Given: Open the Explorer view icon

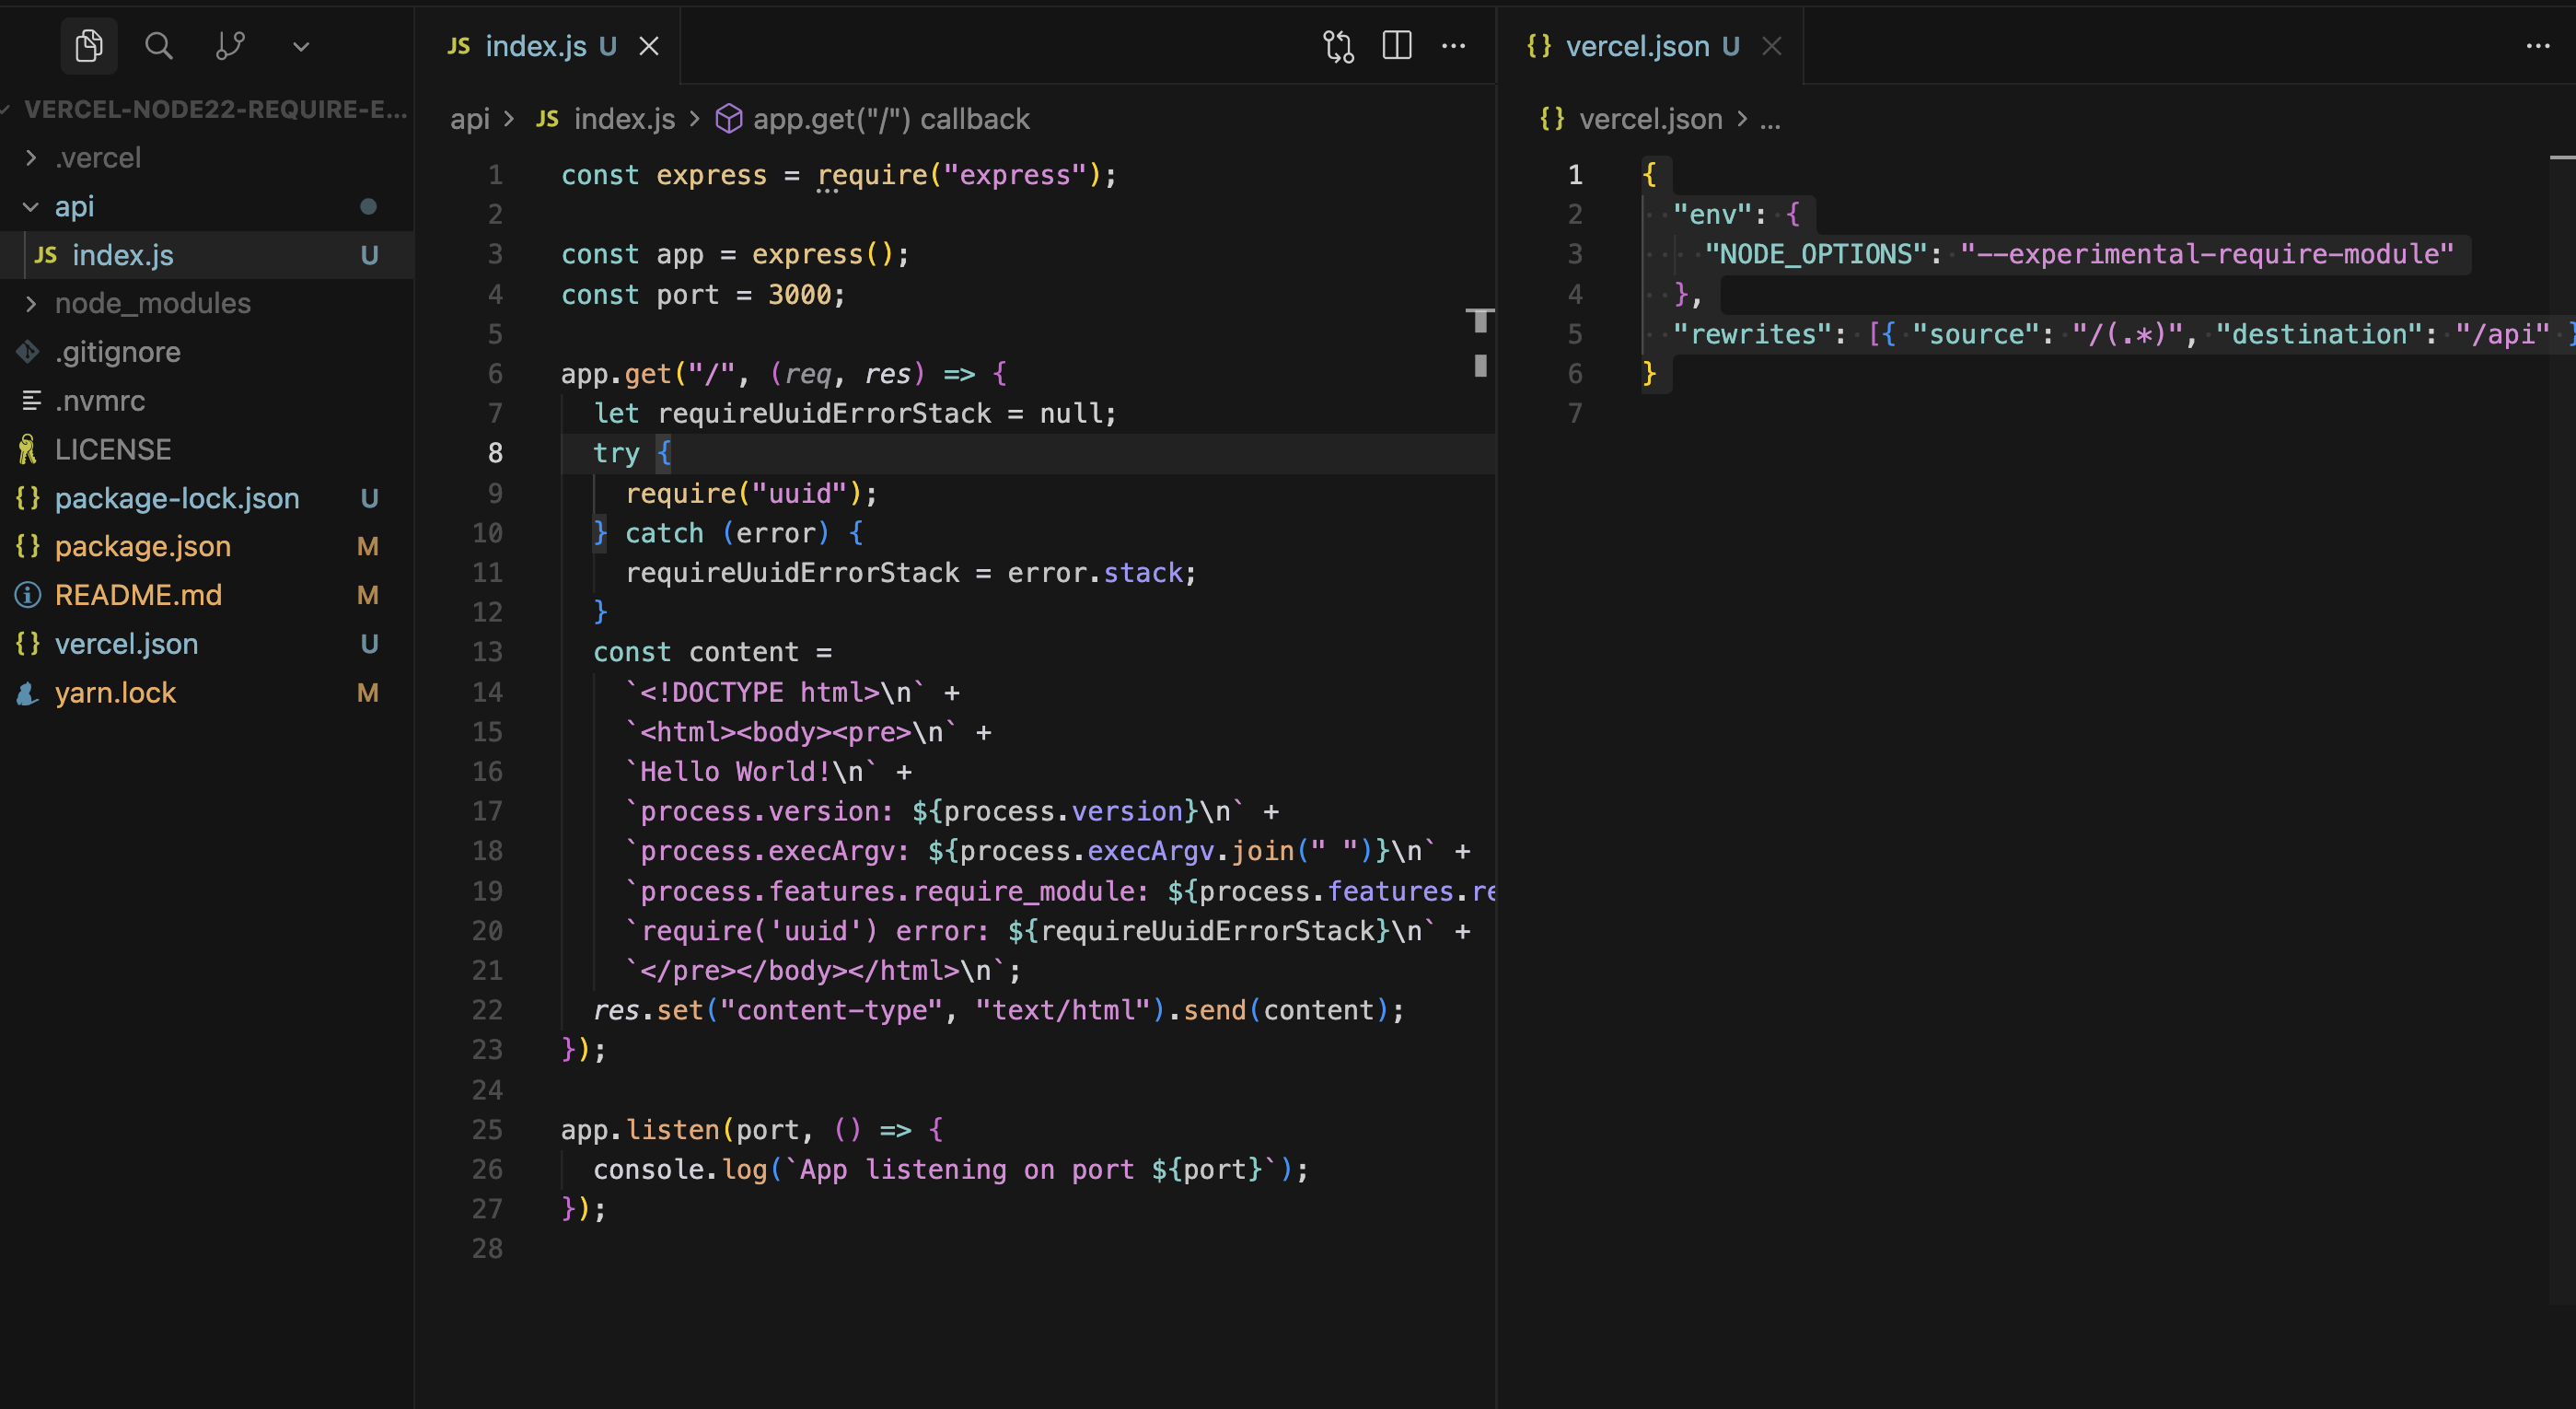Looking at the screenshot, I should [x=89, y=46].
